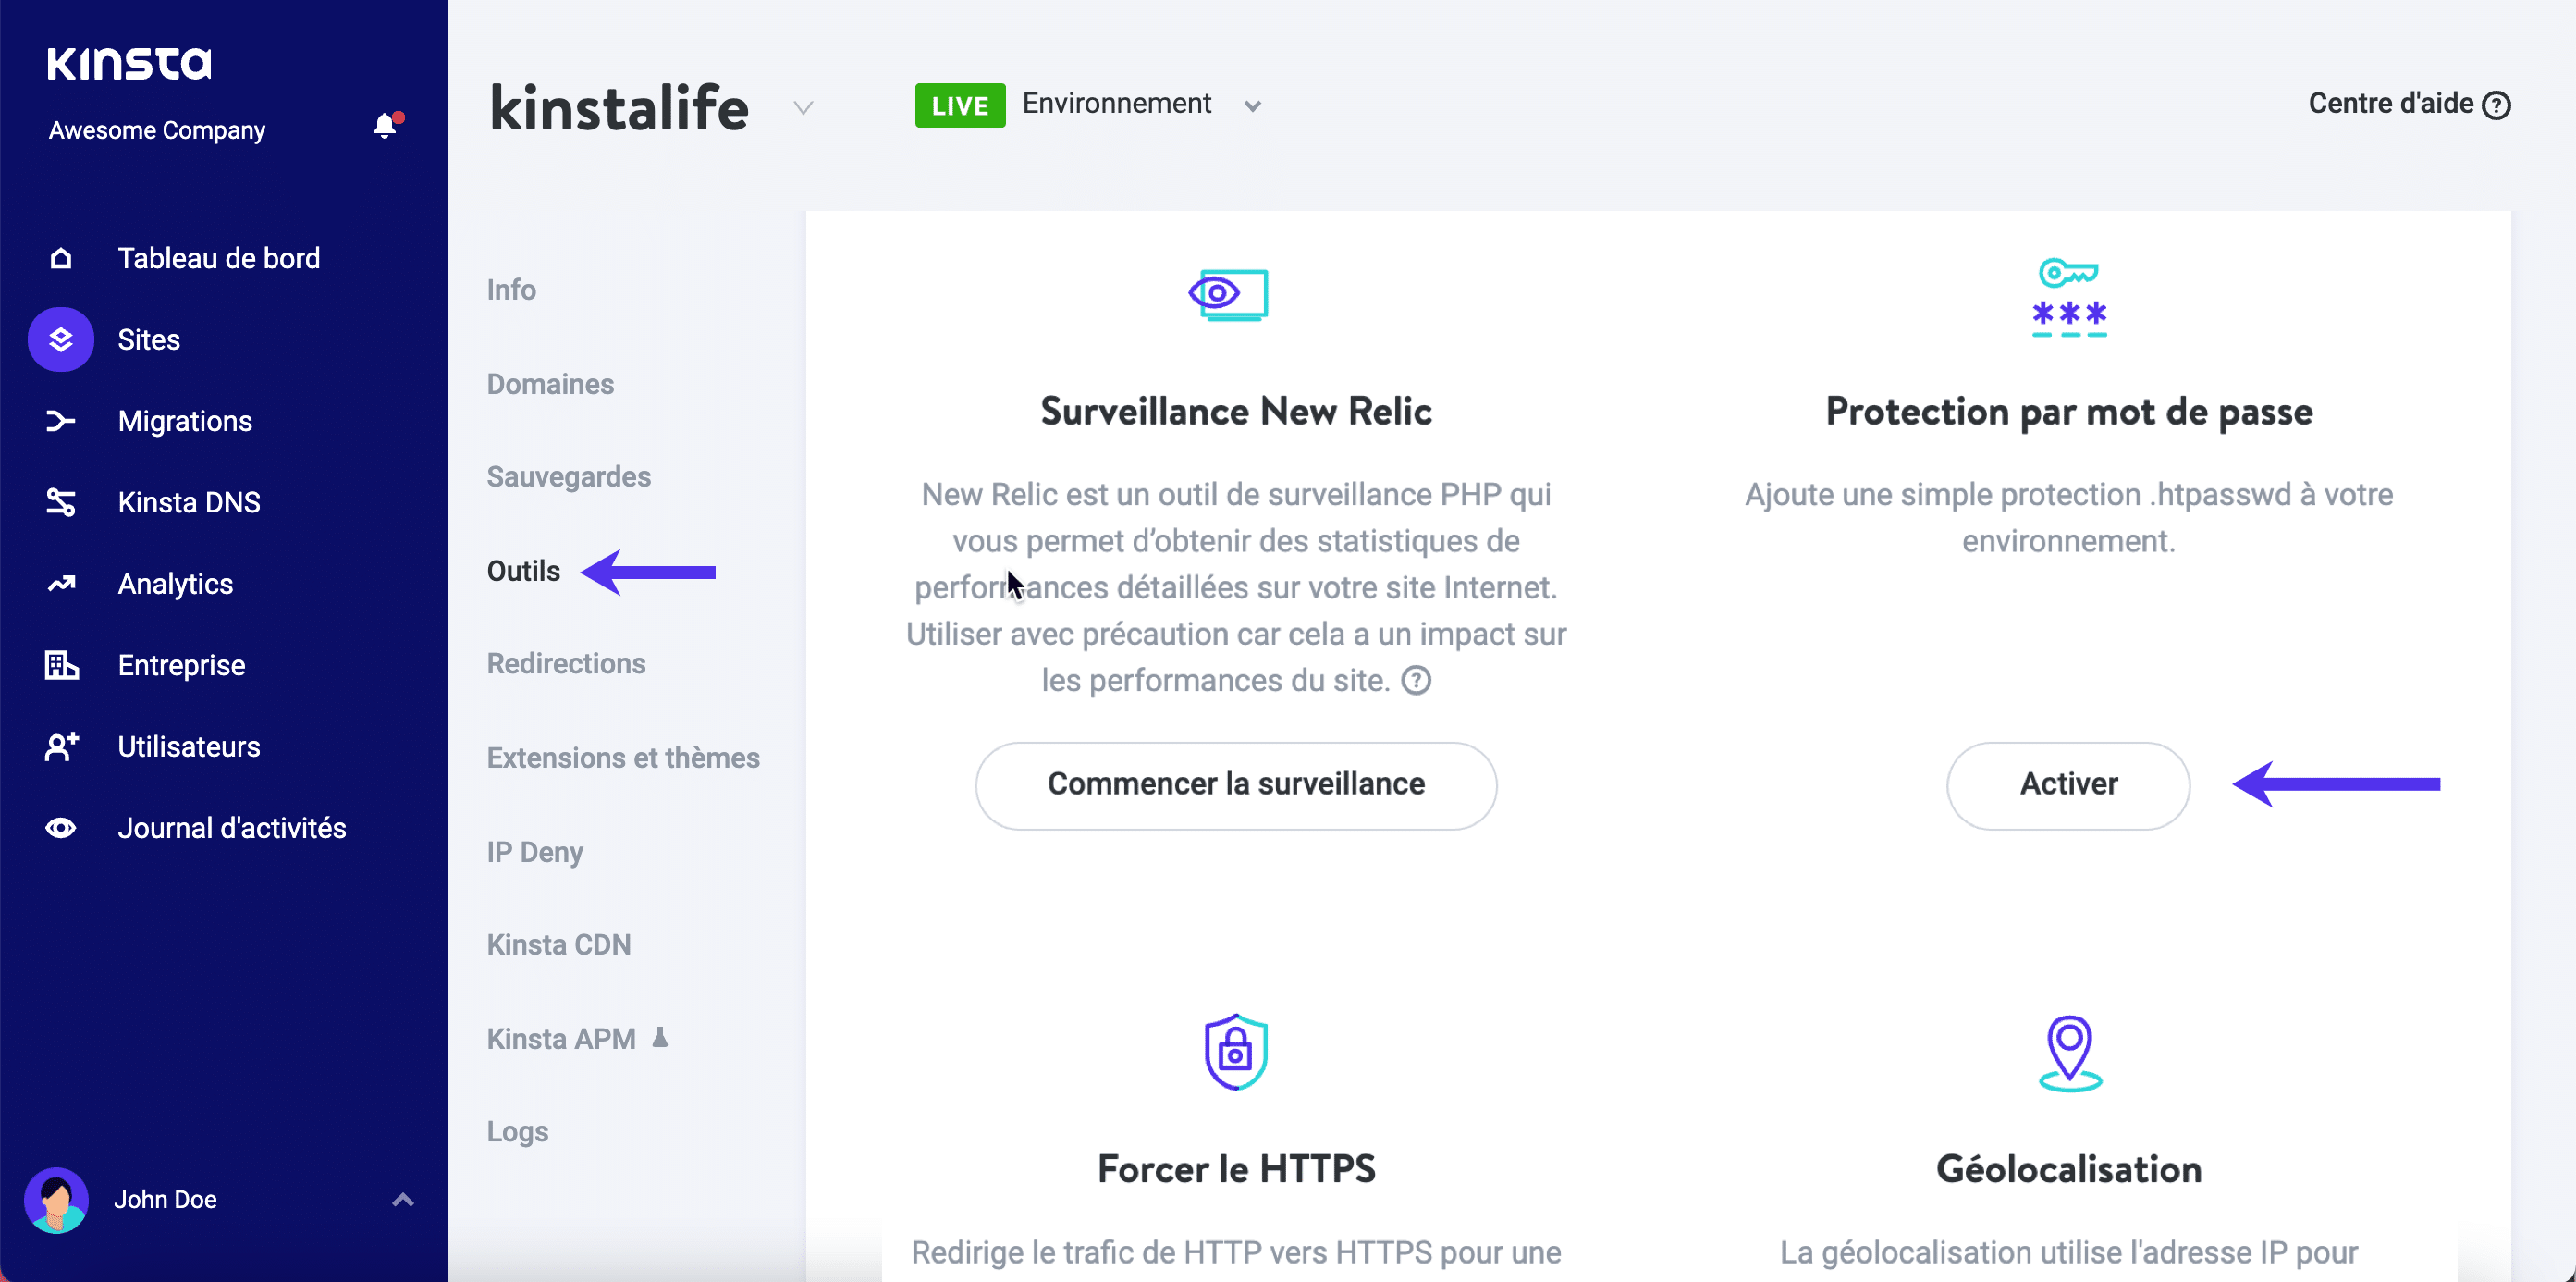The image size is (2576, 1282).
Task: Open Utilisateurs via its icon
Action: click(60, 746)
